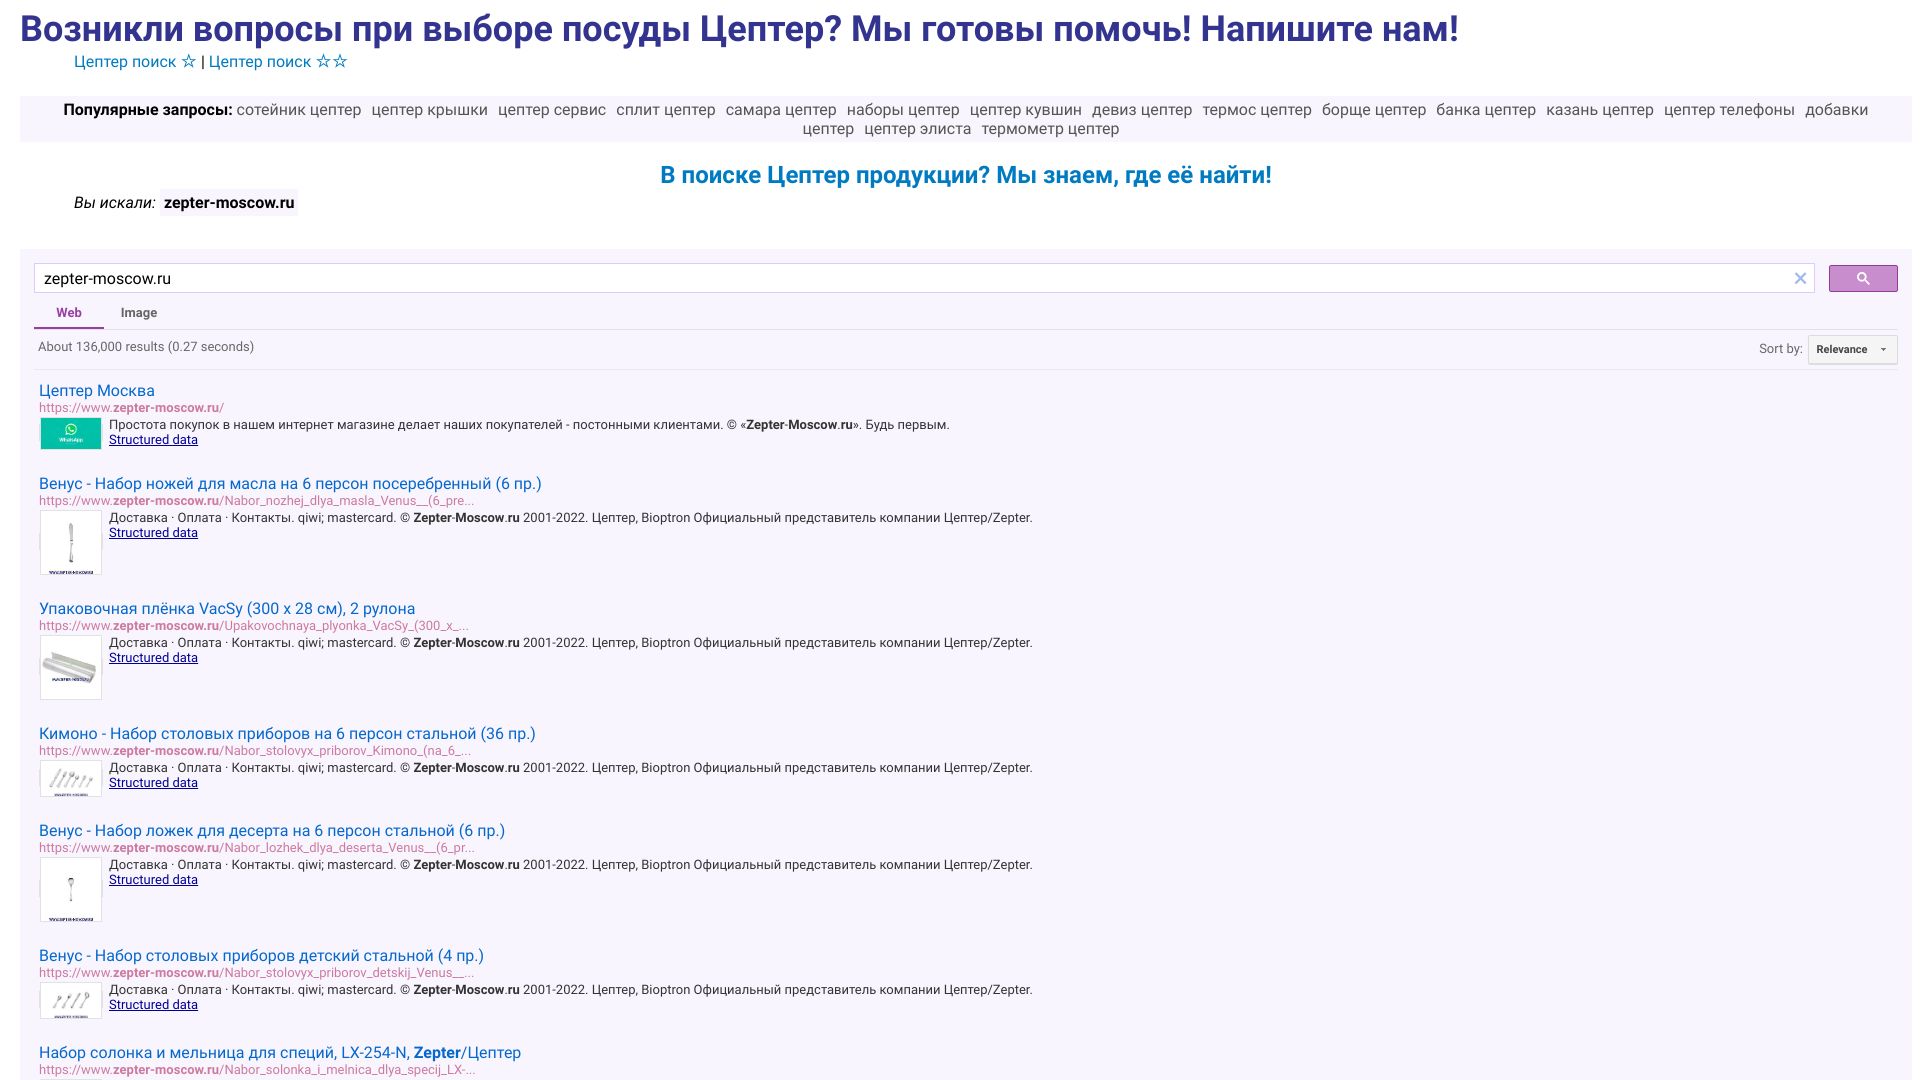Click the Nabor_solonka_i_melnica URL
The height and width of the screenshot is (1080, 1920).
(257, 1070)
